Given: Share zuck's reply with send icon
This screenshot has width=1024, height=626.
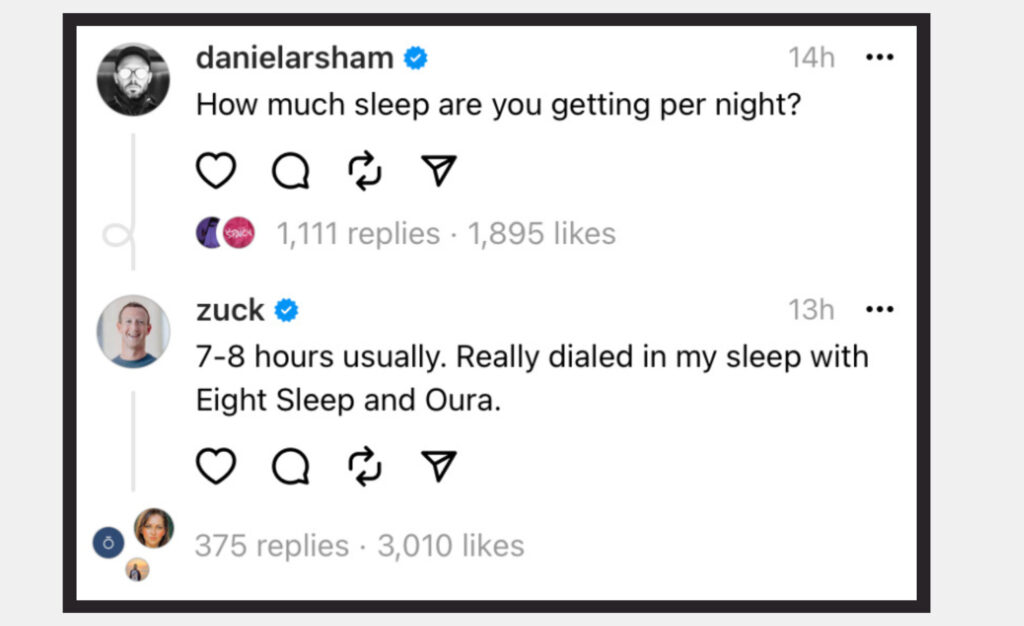Looking at the screenshot, I should click(438, 465).
